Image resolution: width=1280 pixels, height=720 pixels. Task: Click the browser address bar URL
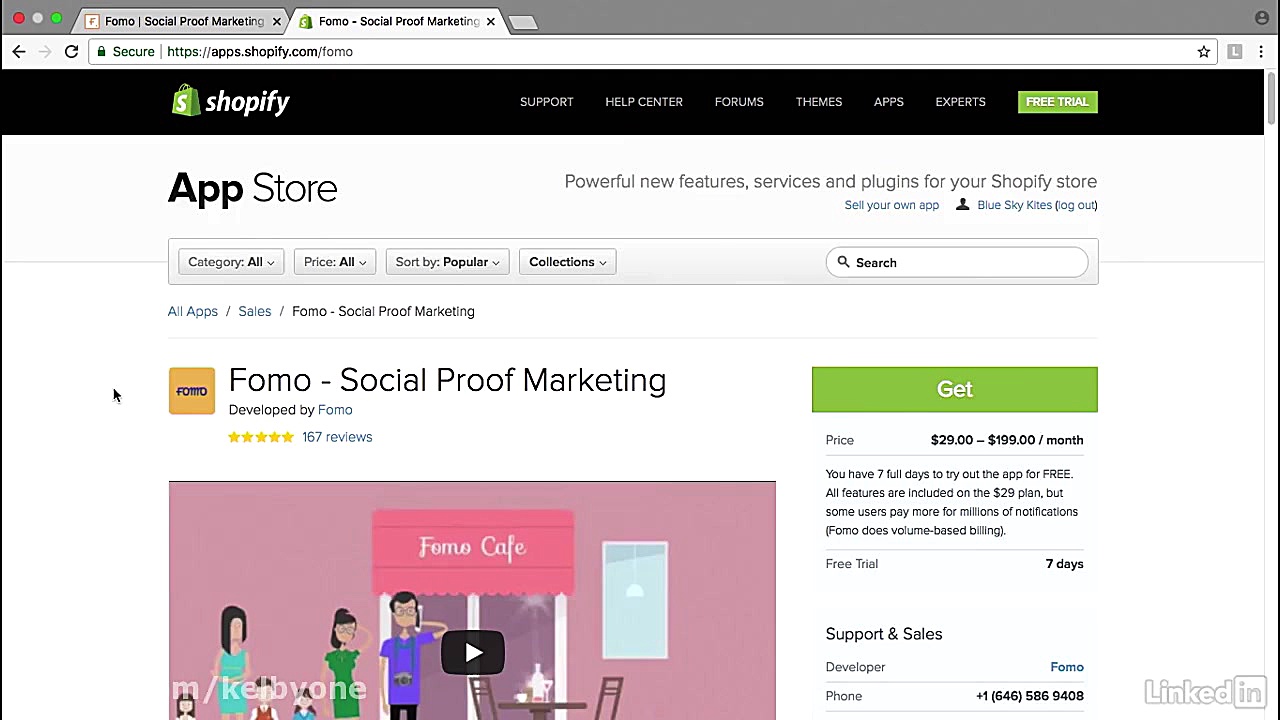pos(260,52)
